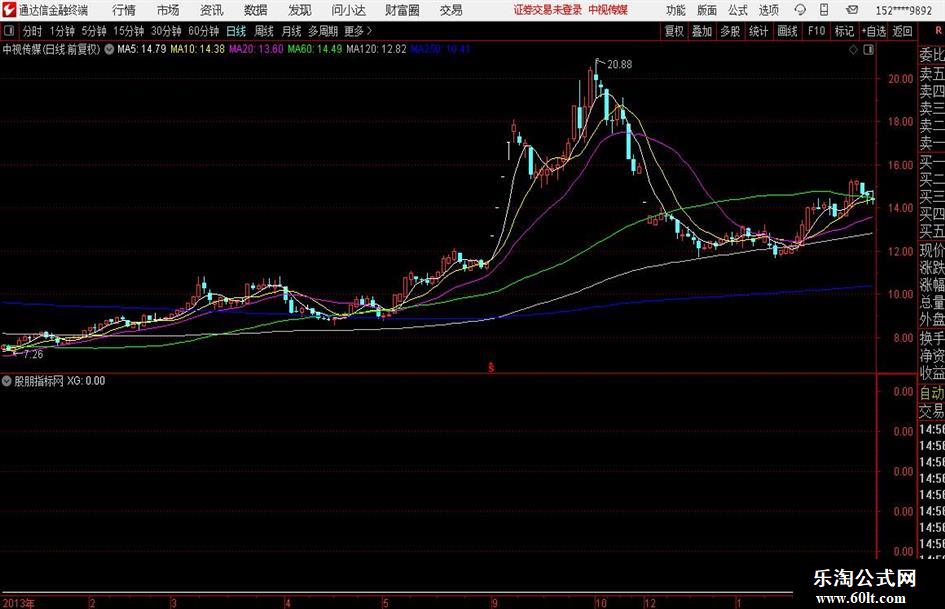
Task: Switch to the 15分钟 period tab
Action: [x=128, y=31]
